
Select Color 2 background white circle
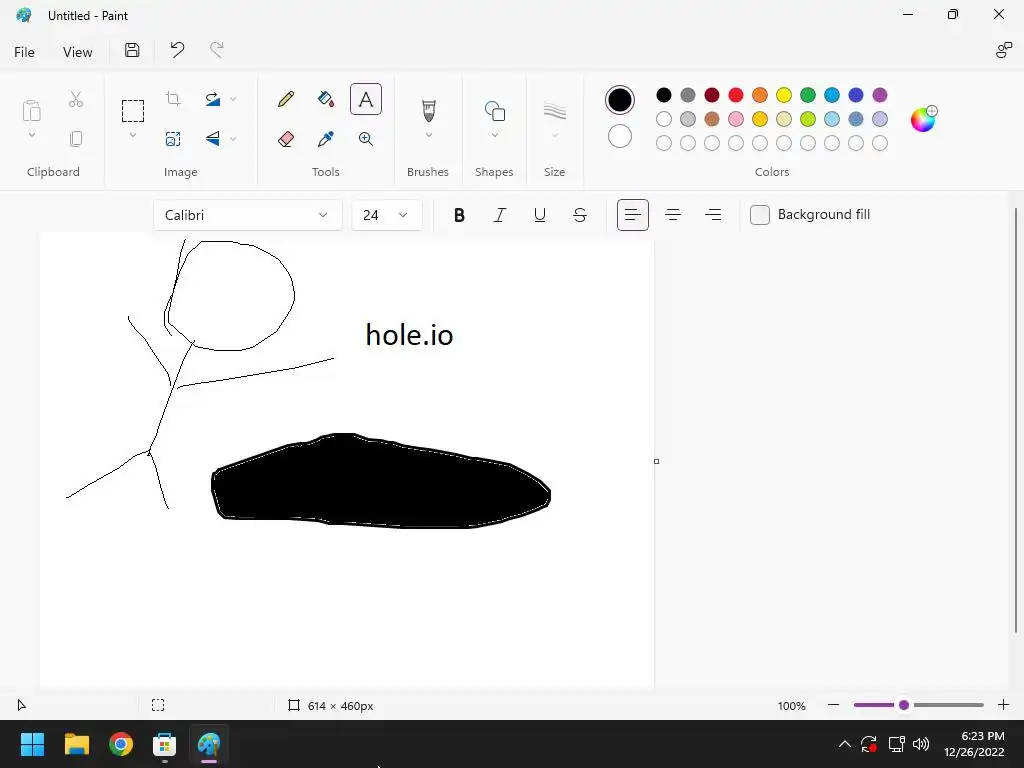[620, 136]
